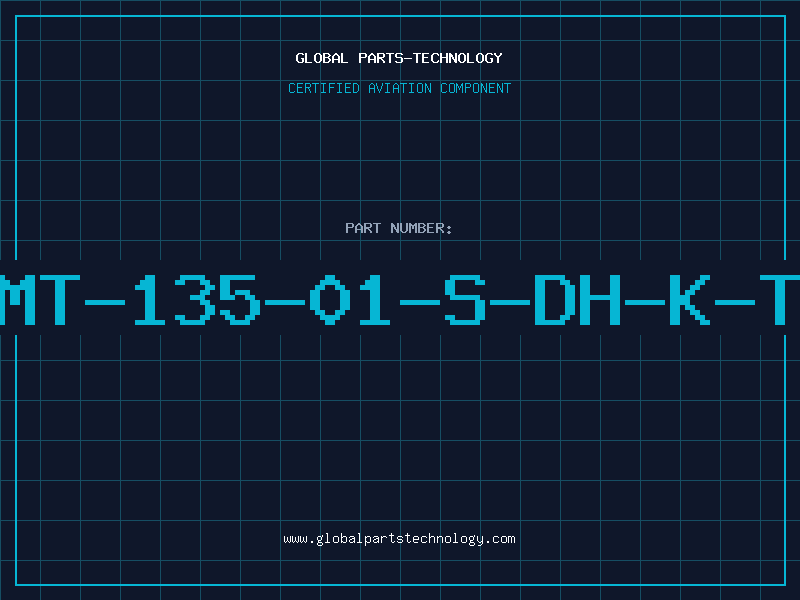Image resolution: width=800 pixels, height=600 pixels.
Task: Click the dash between 01 and S
Action: (420, 303)
